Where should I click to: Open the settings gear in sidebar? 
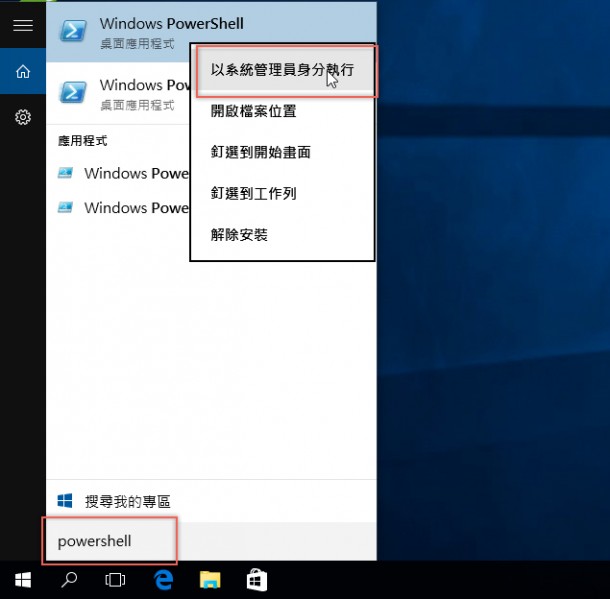(x=23, y=117)
